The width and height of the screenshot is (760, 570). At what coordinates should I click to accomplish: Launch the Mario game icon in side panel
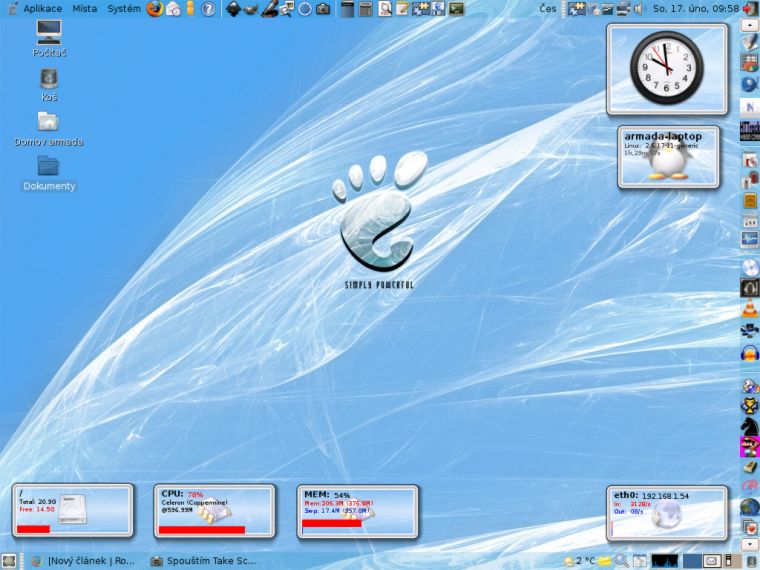pyautogui.click(x=749, y=446)
